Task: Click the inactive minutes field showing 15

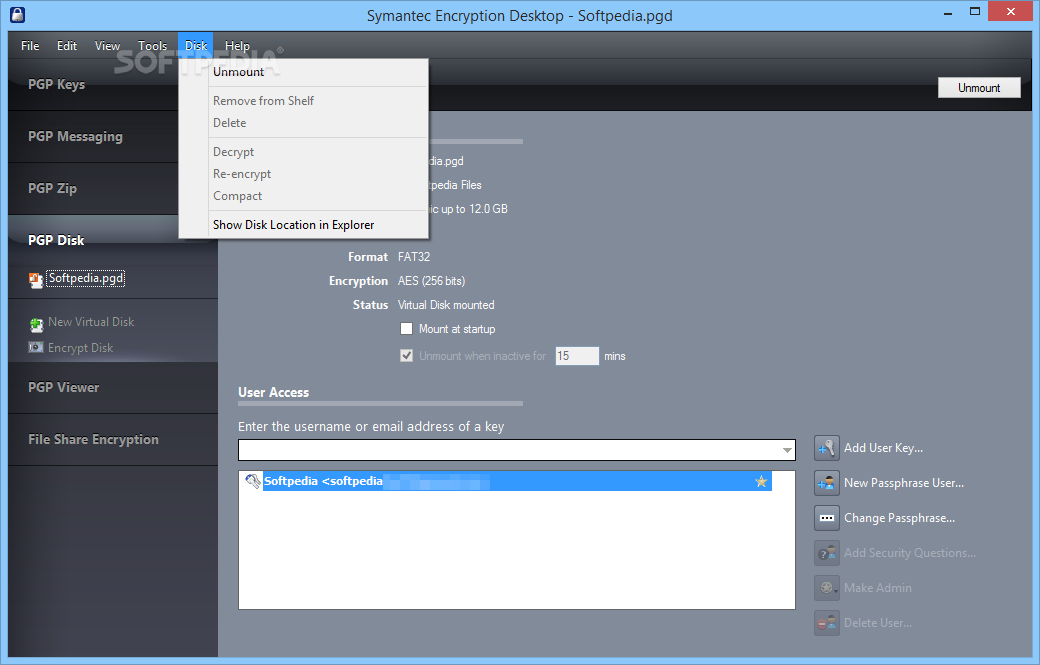Action: [x=577, y=356]
